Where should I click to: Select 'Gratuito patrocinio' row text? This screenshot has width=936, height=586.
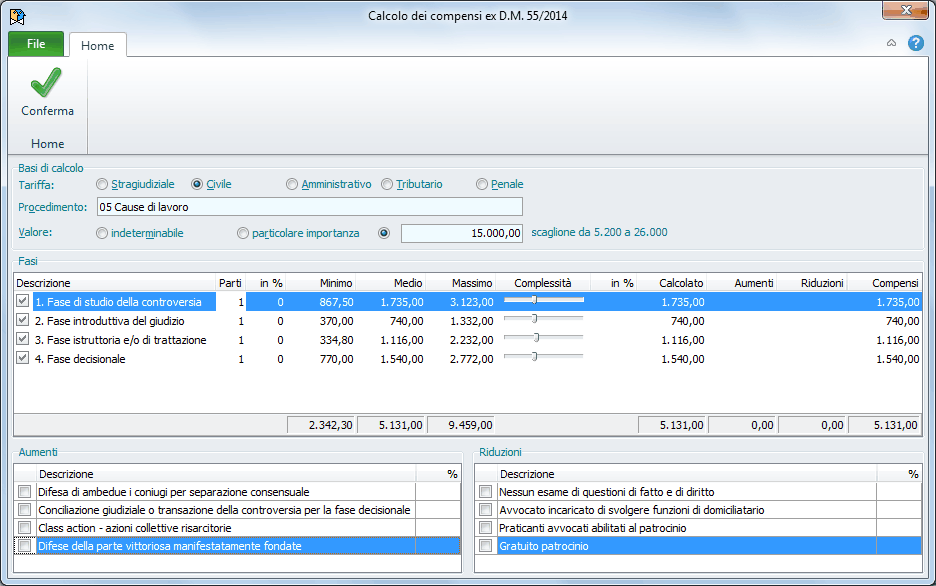(x=544, y=546)
